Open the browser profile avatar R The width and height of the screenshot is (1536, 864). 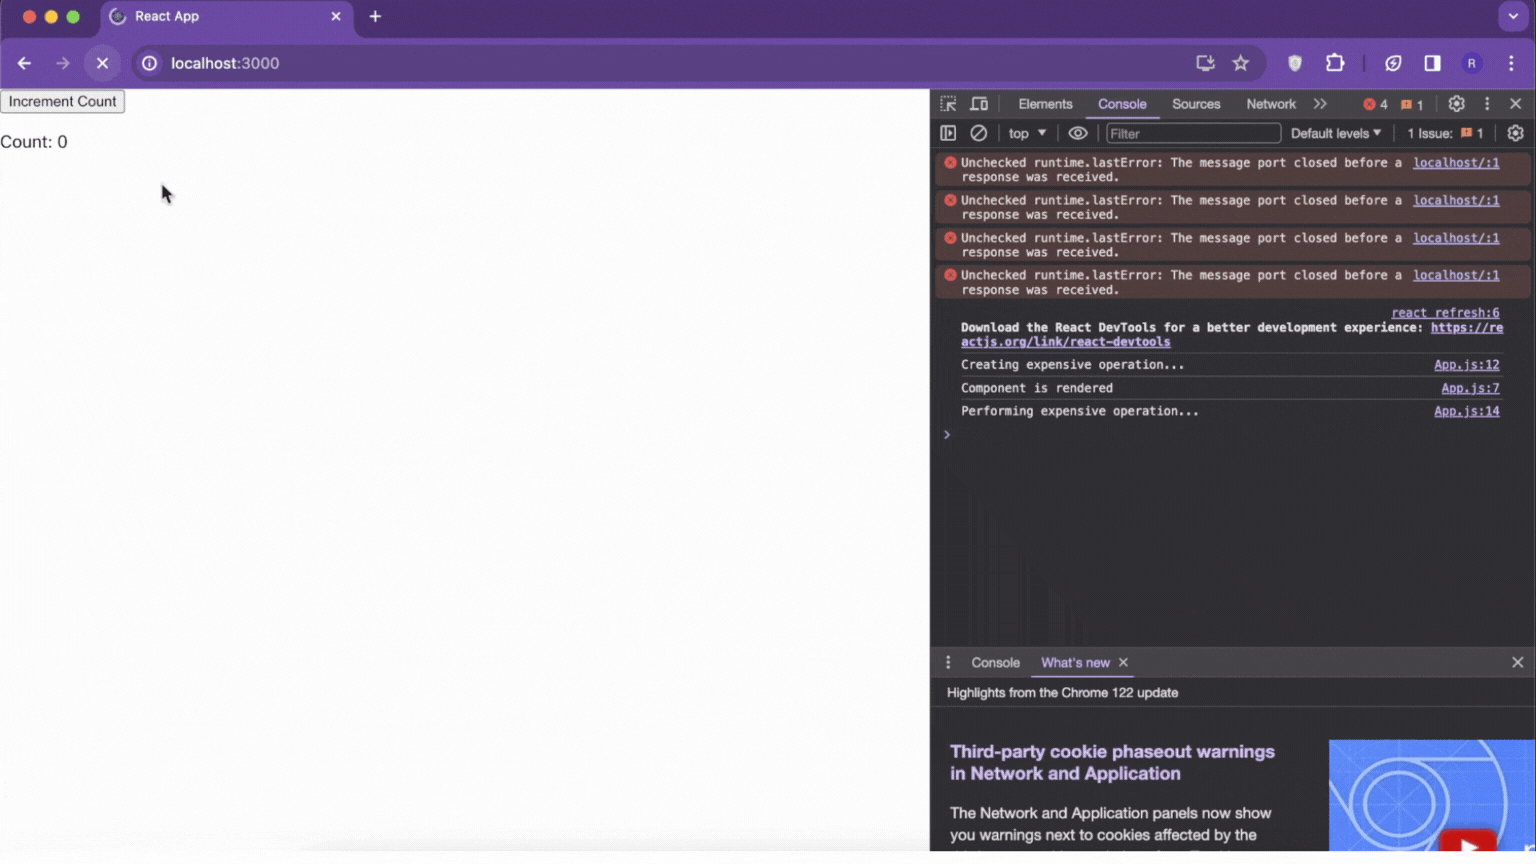1471,63
